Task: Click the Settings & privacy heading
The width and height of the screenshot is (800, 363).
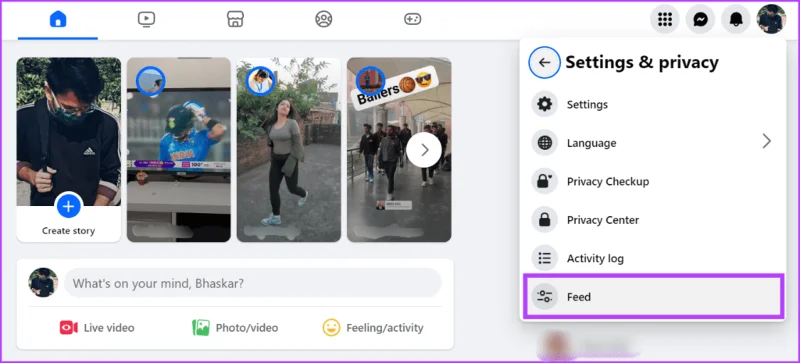Action: tap(642, 62)
